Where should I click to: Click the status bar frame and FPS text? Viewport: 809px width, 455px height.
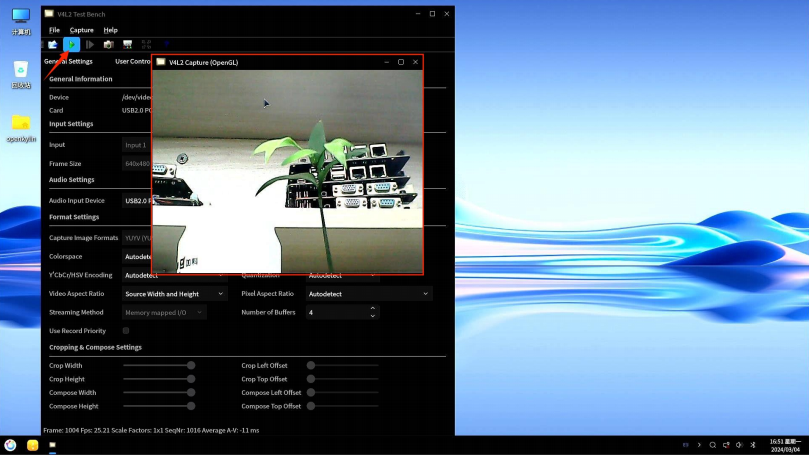(151, 430)
